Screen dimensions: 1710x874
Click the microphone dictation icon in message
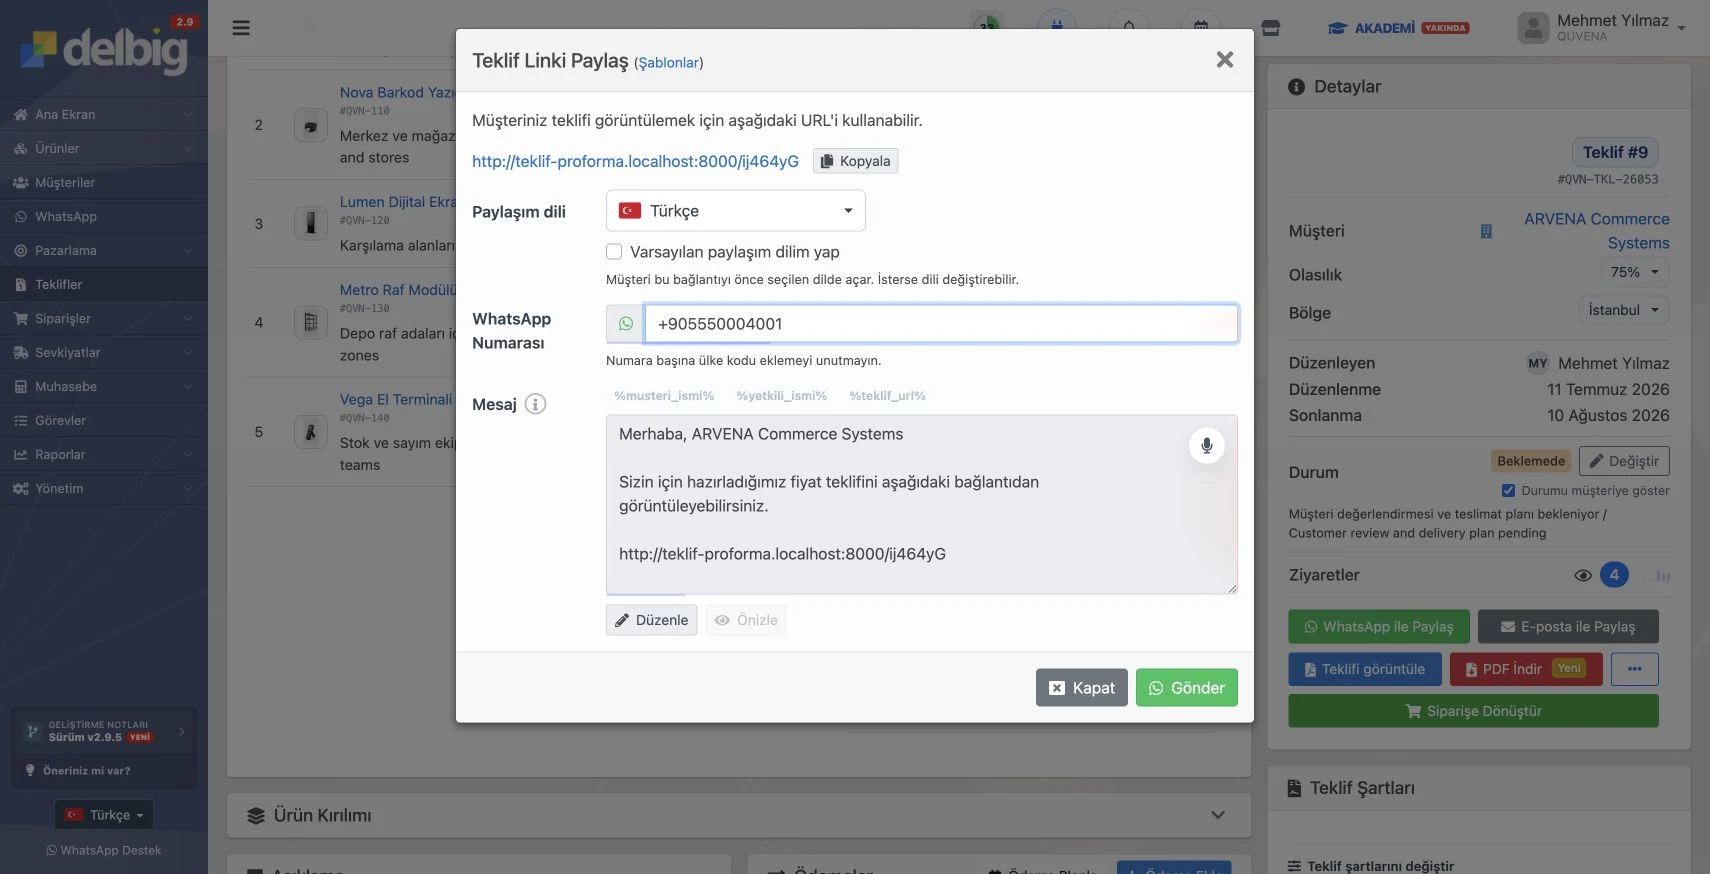[x=1207, y=445]
